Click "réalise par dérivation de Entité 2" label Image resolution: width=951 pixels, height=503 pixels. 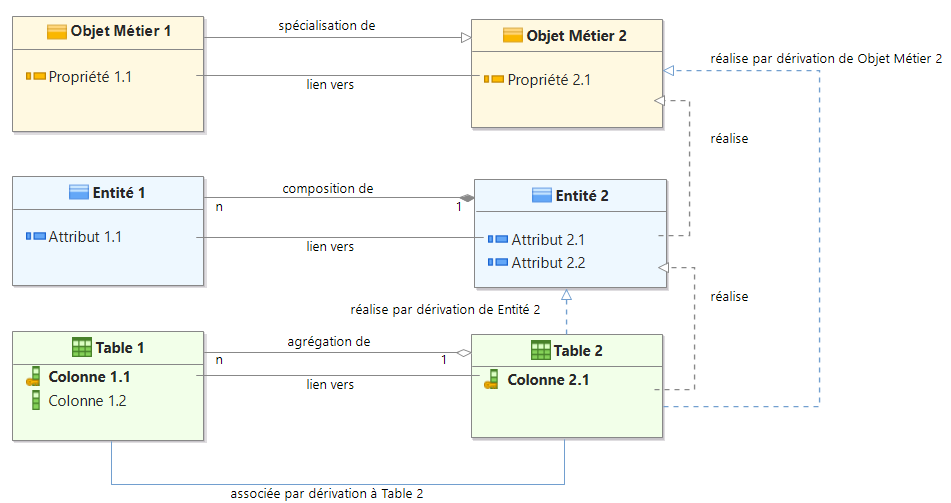(x=445, y=310)
